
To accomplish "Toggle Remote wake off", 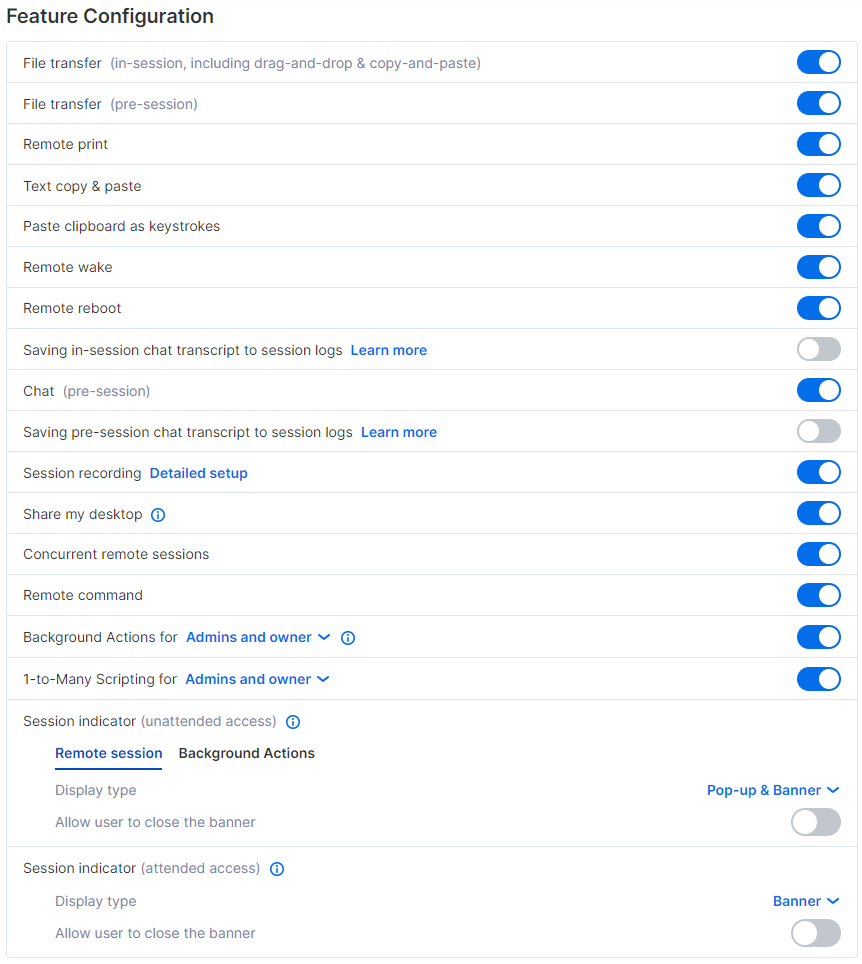I will 818,267.
